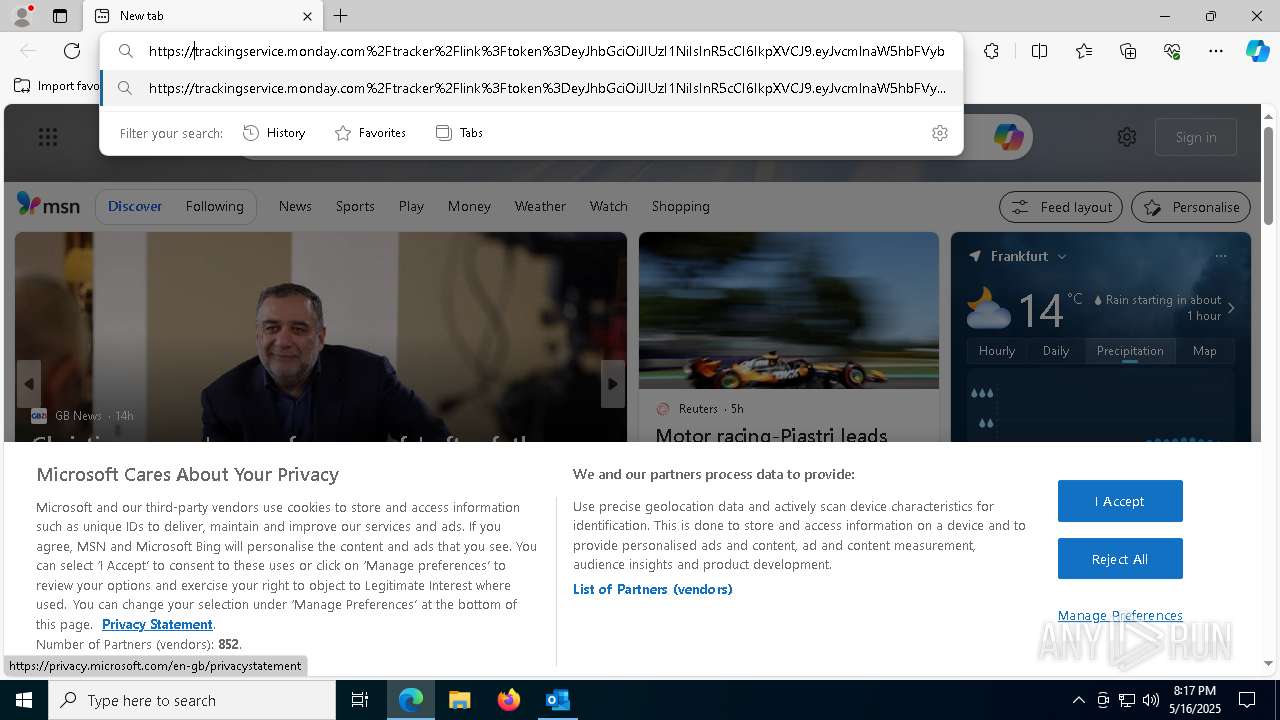The image size is (1280, 720).
Task: Select the Precipitation weather tab
Action: [x=1130, y=351]
